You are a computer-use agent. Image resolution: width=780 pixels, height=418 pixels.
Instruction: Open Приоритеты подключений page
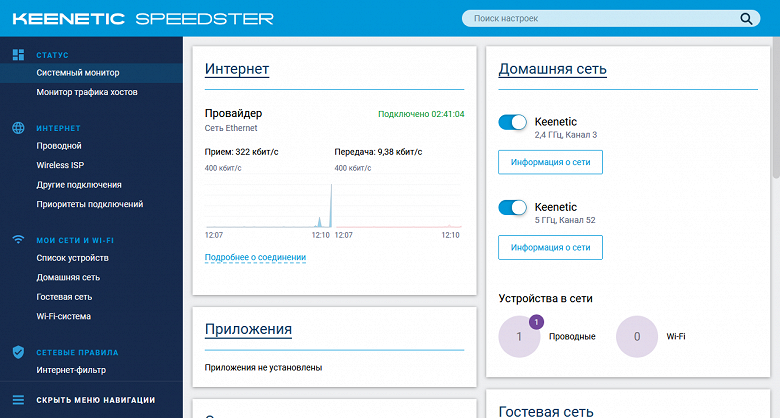tap(90, 204)
